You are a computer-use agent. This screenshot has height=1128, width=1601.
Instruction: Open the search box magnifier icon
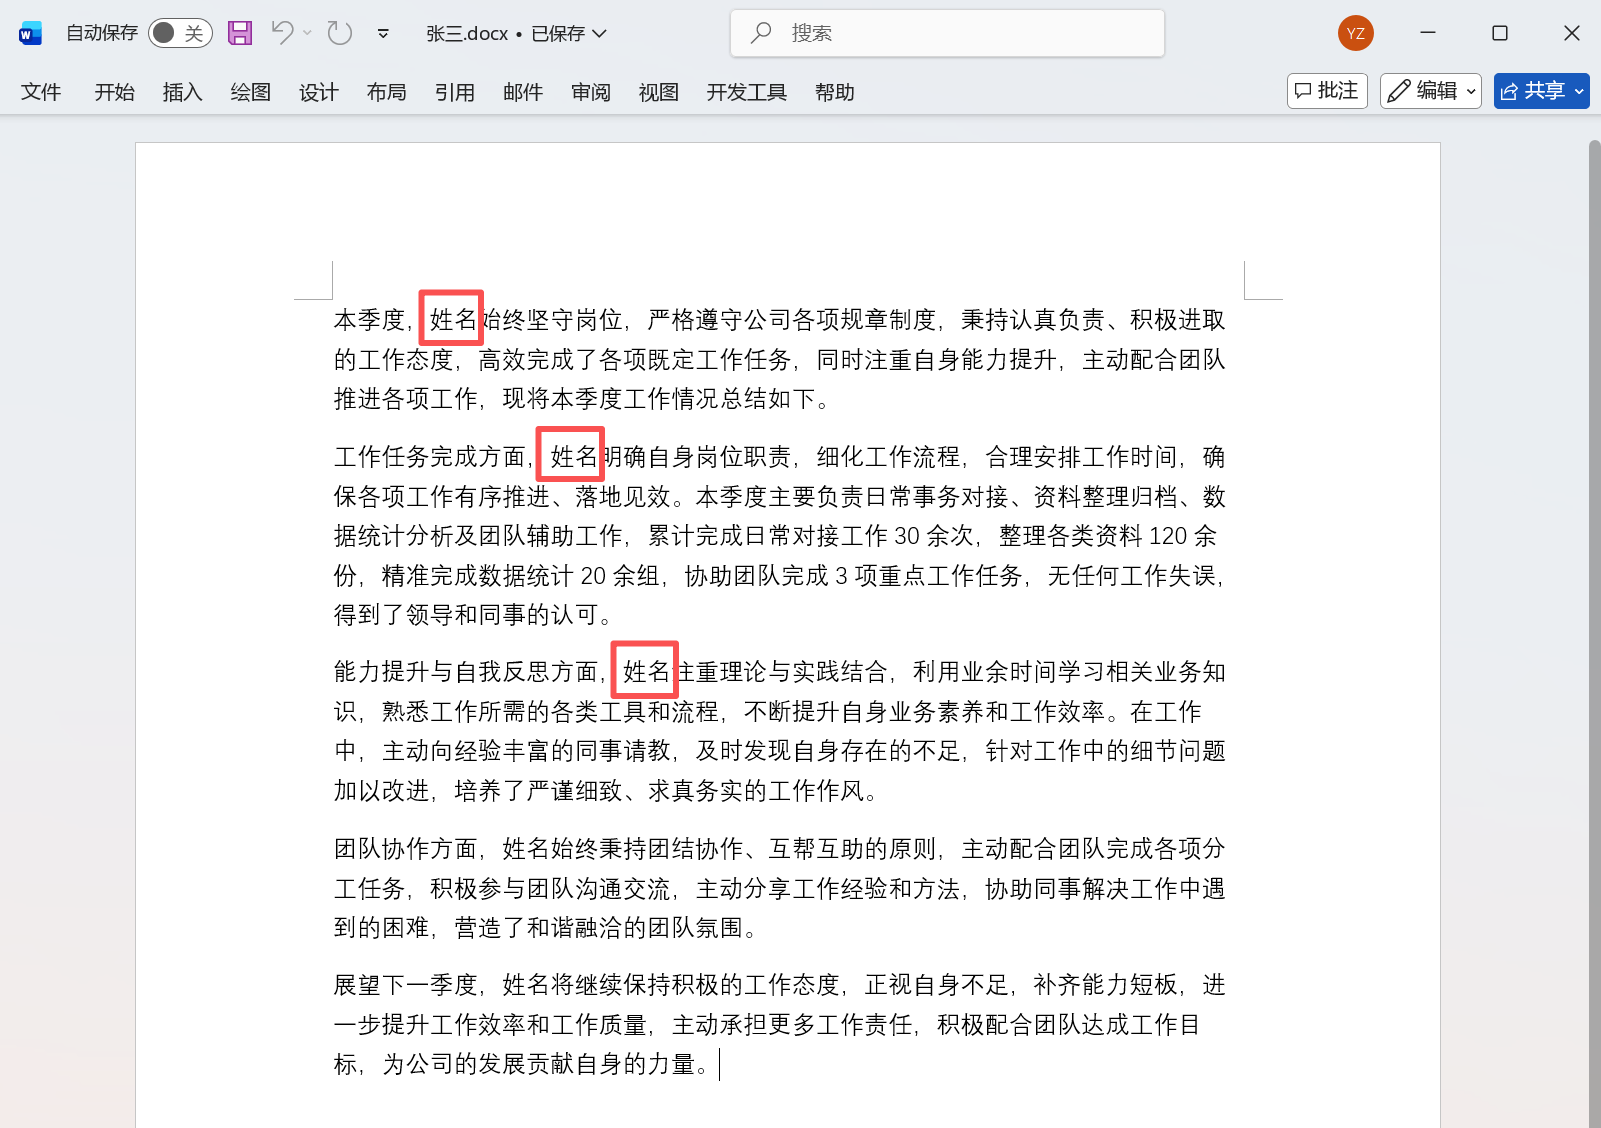(x=761, y=32)
